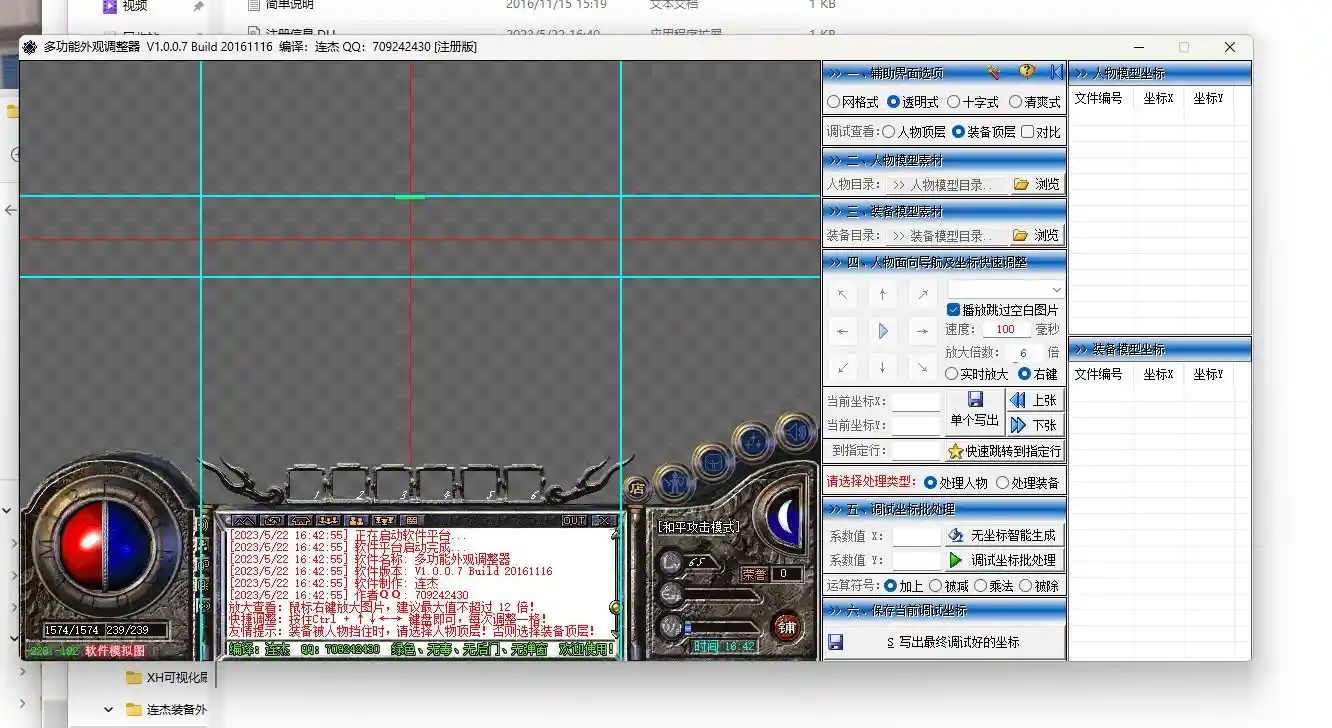Click the magic wand icon in section one header

point(993,72)
